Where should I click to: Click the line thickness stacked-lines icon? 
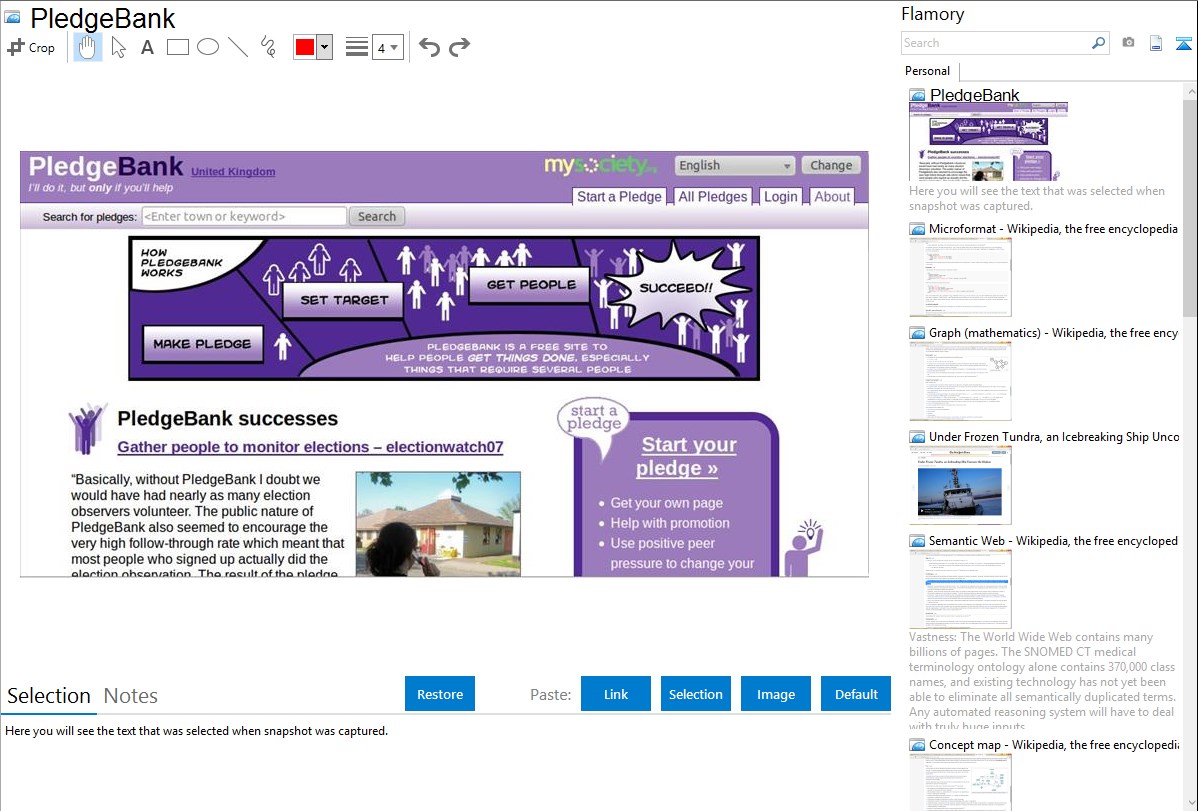356,47
